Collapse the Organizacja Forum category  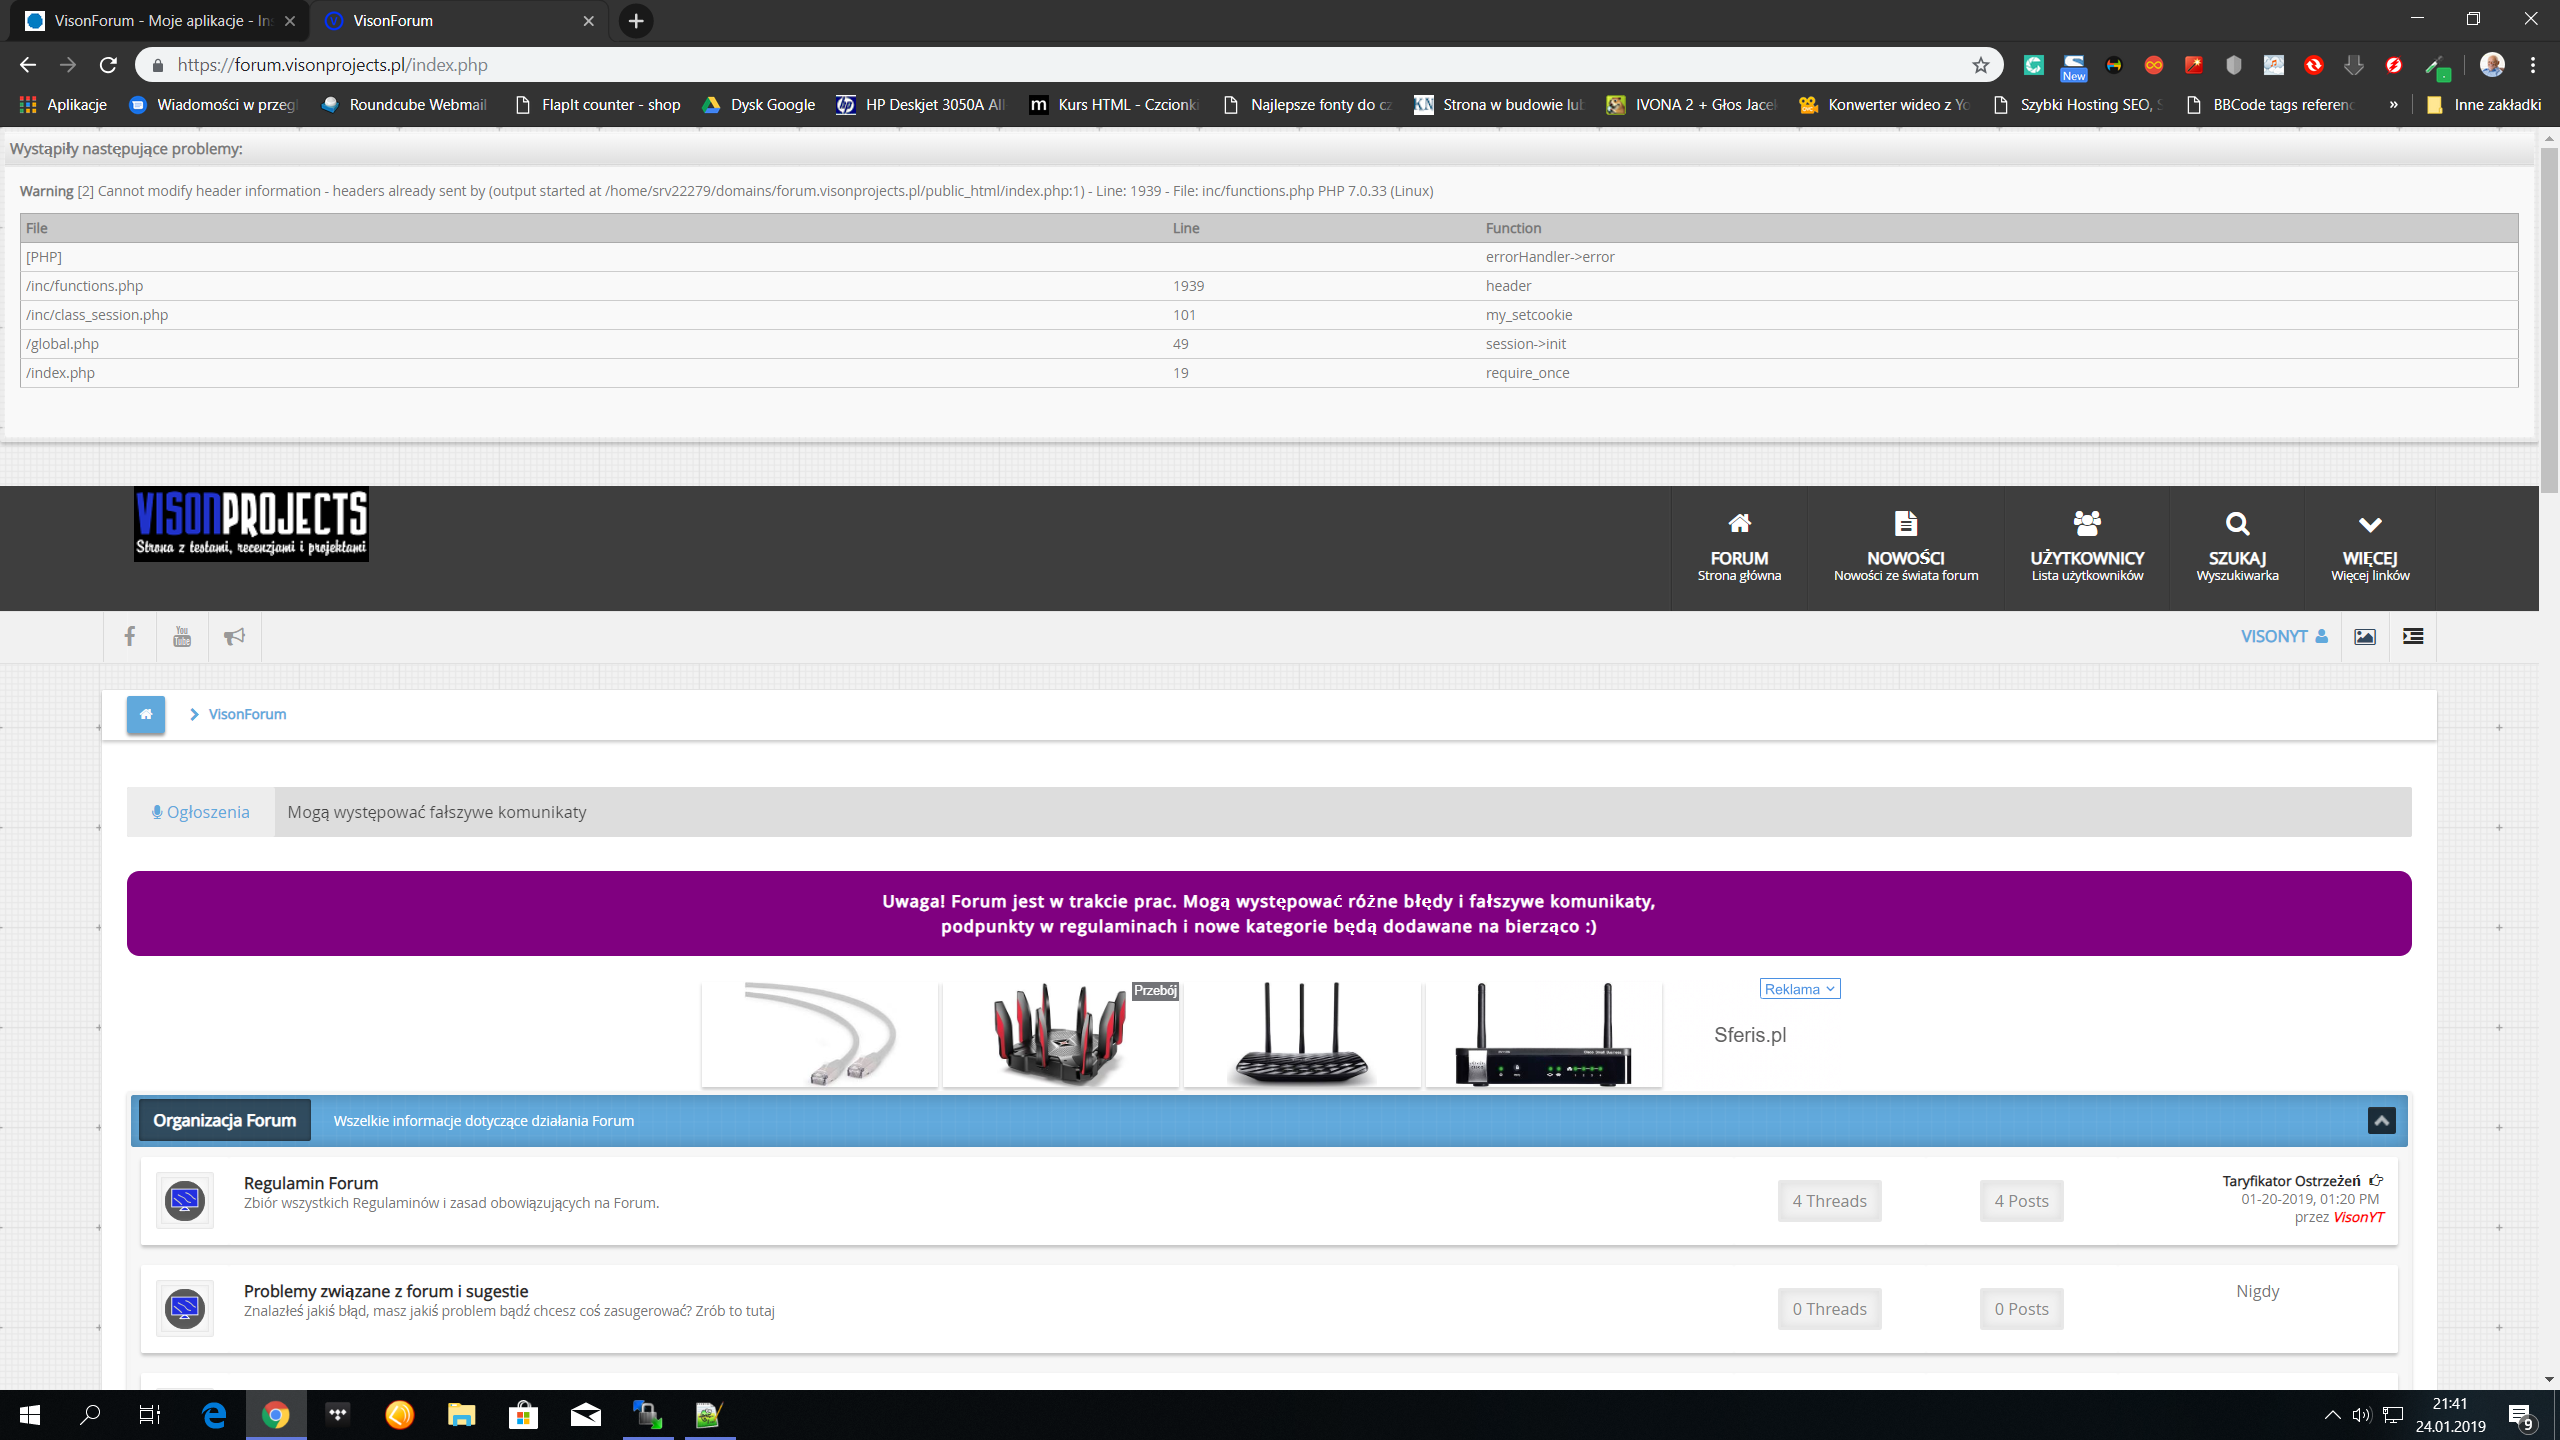click(x=2382, y=1121)
